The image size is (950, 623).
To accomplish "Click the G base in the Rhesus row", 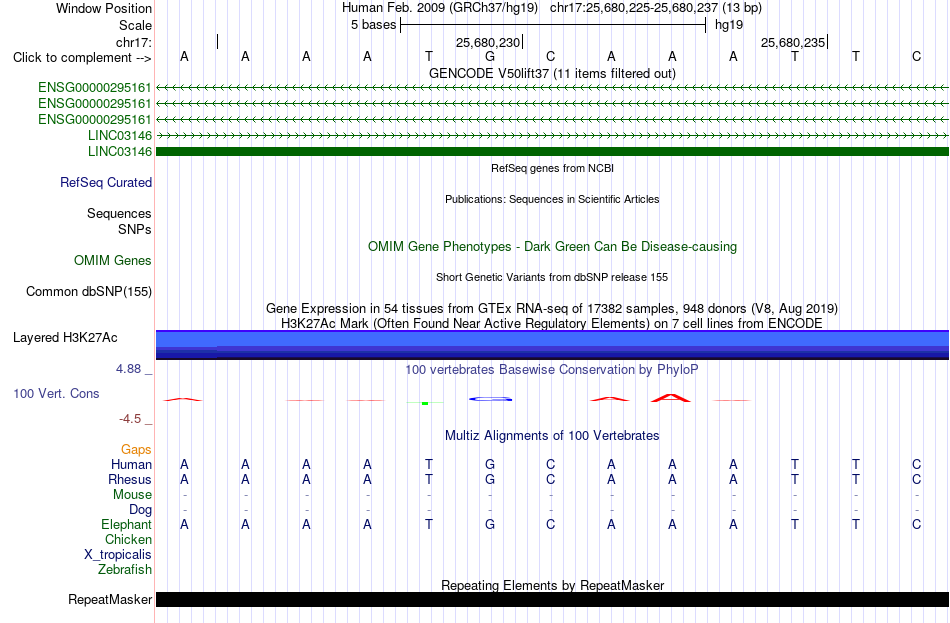I will click(490, 479).
